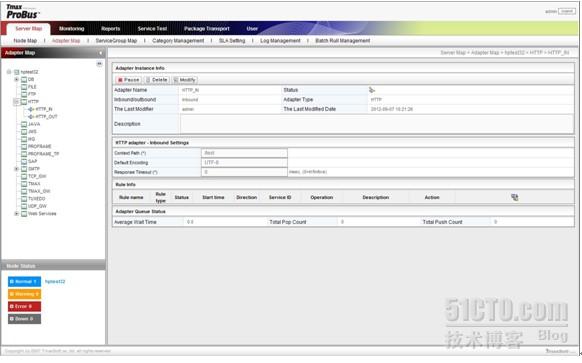Image resolution: width=582 pixels, height=363 pixels.
Task: Click the Status running icon
Action: point(372,90)
